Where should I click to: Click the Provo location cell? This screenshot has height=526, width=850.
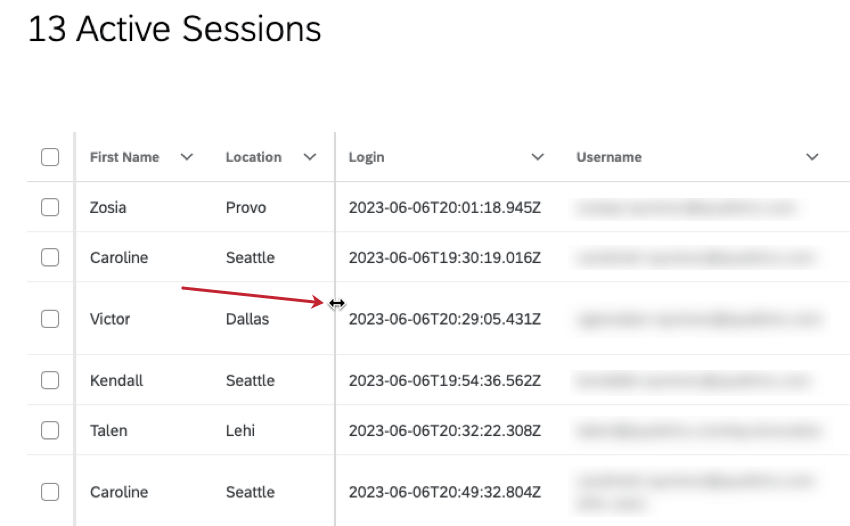point(246,208)
